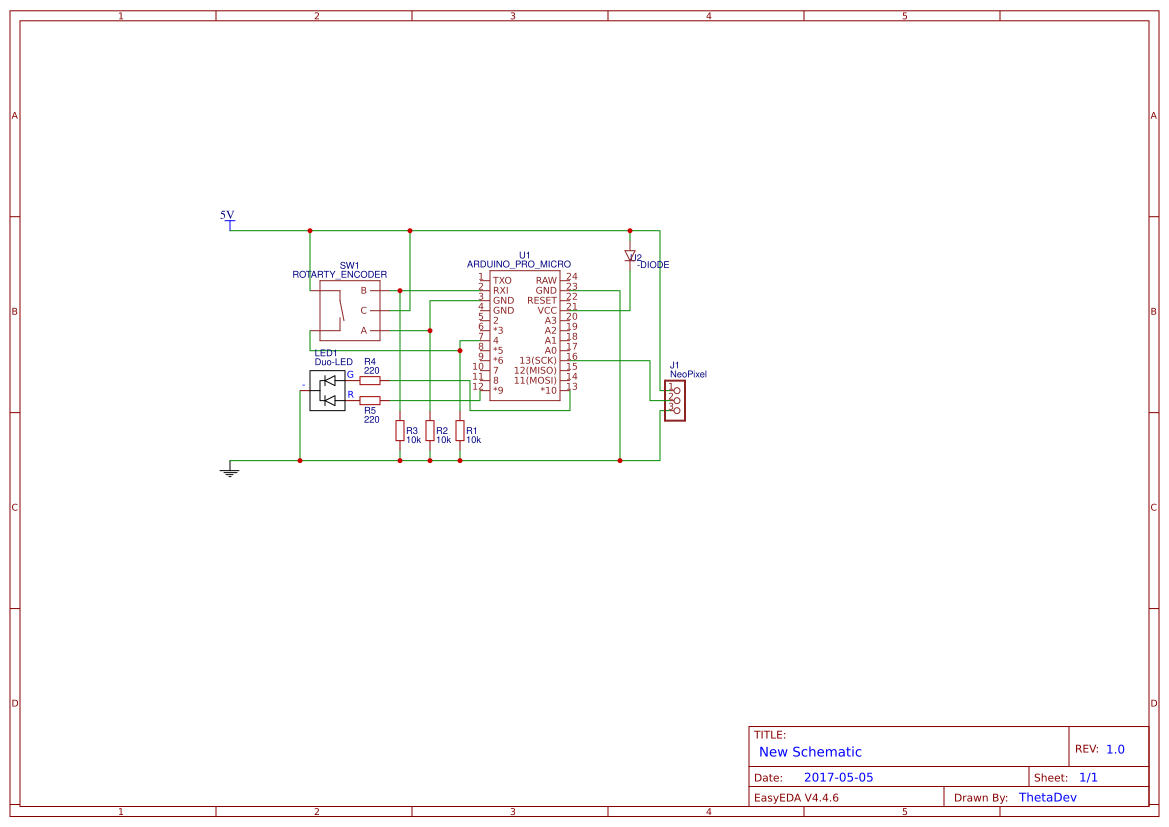Click the R pin label on Duo-LED

point(350,394)
